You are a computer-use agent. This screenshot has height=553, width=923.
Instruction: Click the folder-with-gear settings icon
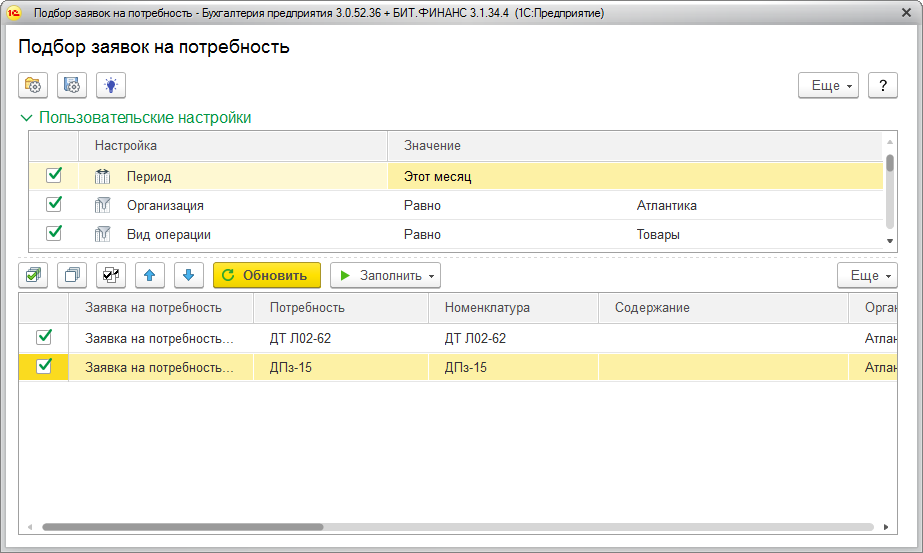click(x=33, y=86)
